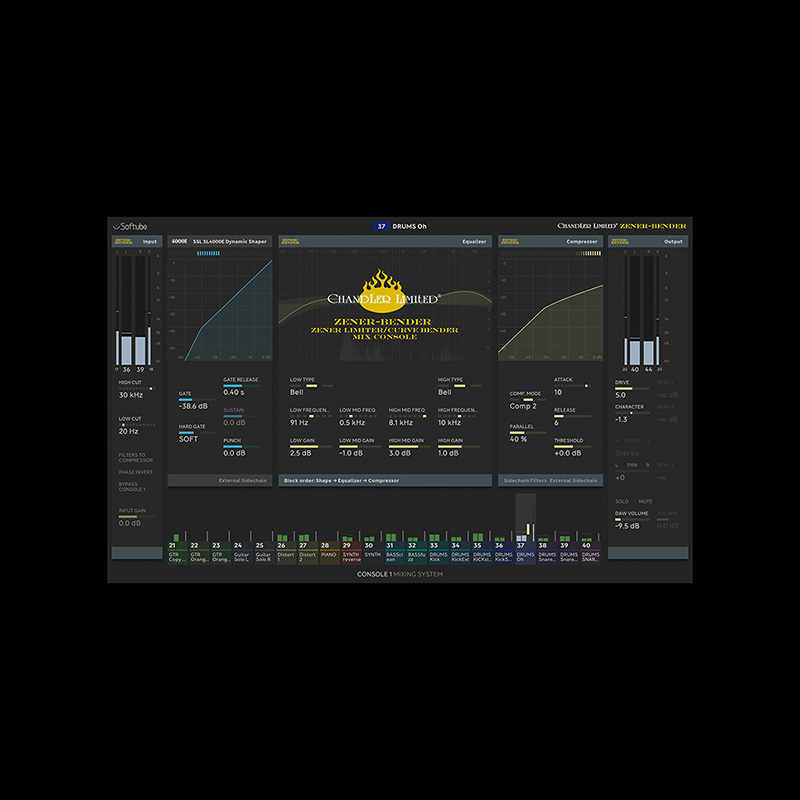Click the blue track number 37 badge
Image resolution: width=800 pixels, height=800 pixels.
381,226
